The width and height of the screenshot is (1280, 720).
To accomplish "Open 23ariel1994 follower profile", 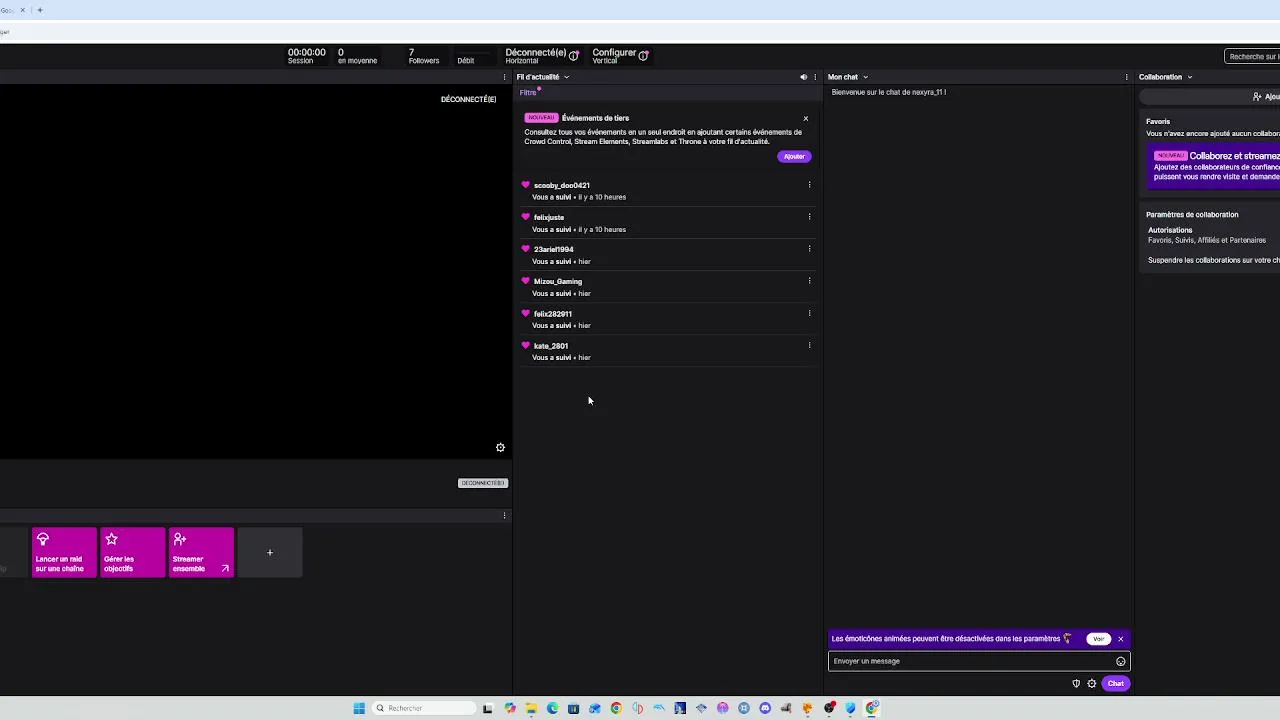I will pyautogui.click(x=554, y=250).
